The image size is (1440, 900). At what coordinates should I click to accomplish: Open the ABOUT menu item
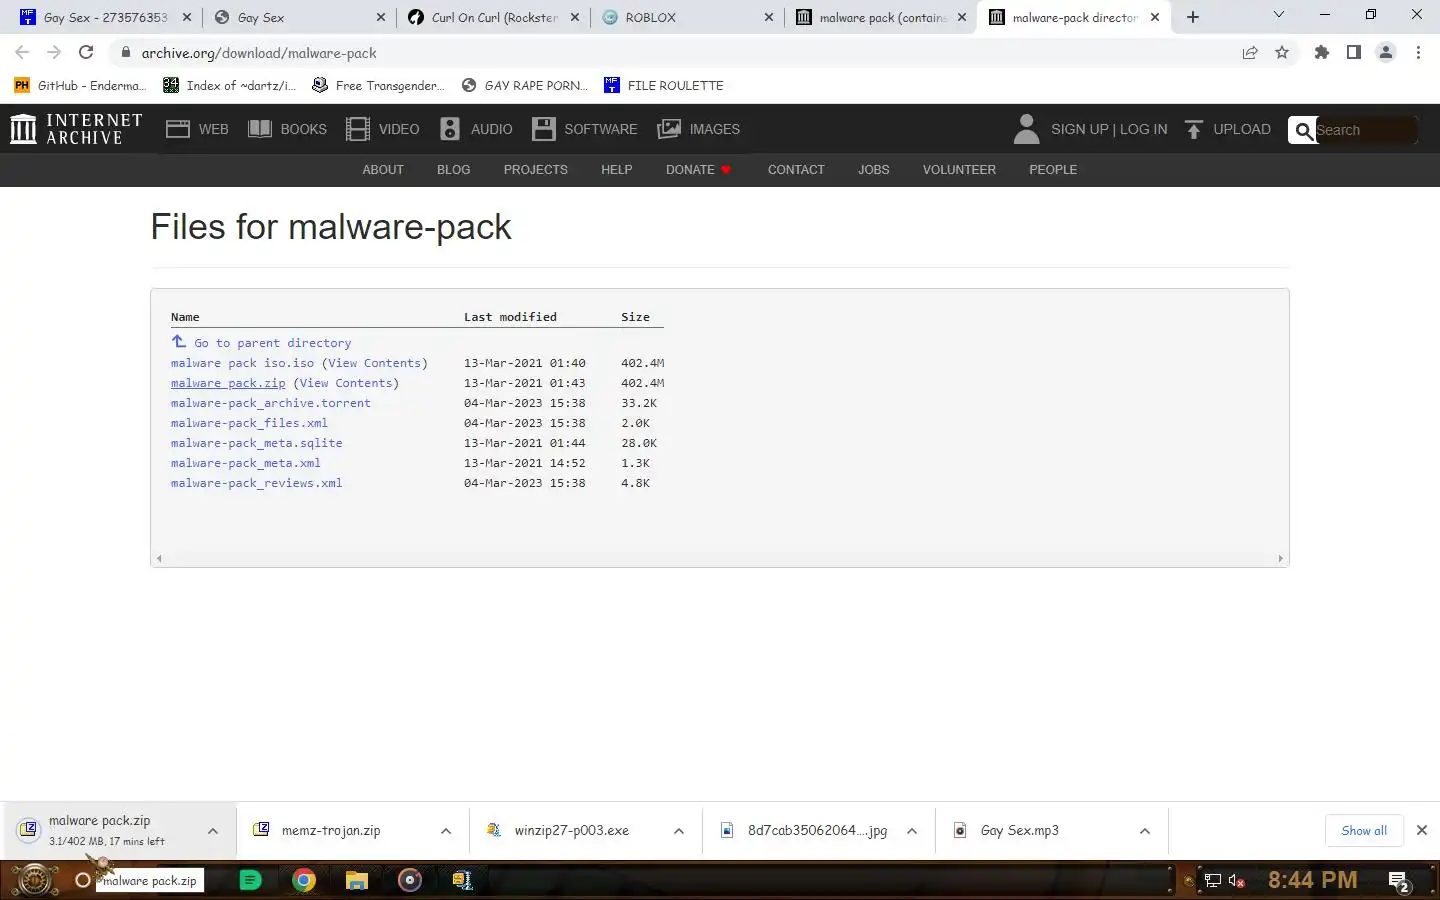(383, 170)
